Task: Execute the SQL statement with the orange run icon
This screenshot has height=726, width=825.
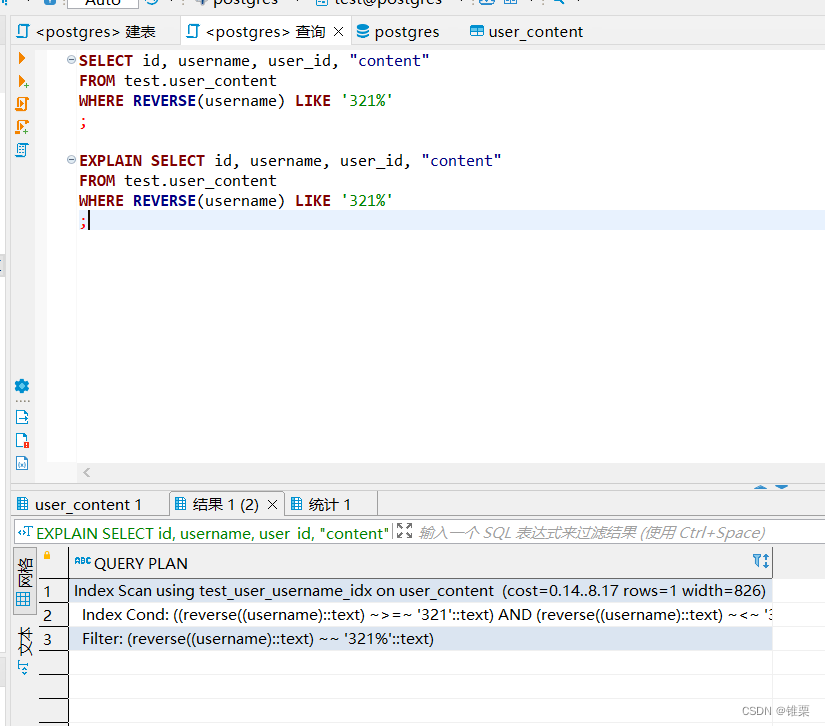Action: (22, 58)
